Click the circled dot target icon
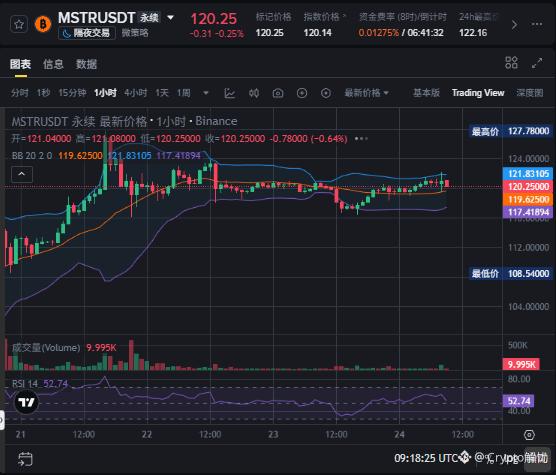 (x=326, y=93)
